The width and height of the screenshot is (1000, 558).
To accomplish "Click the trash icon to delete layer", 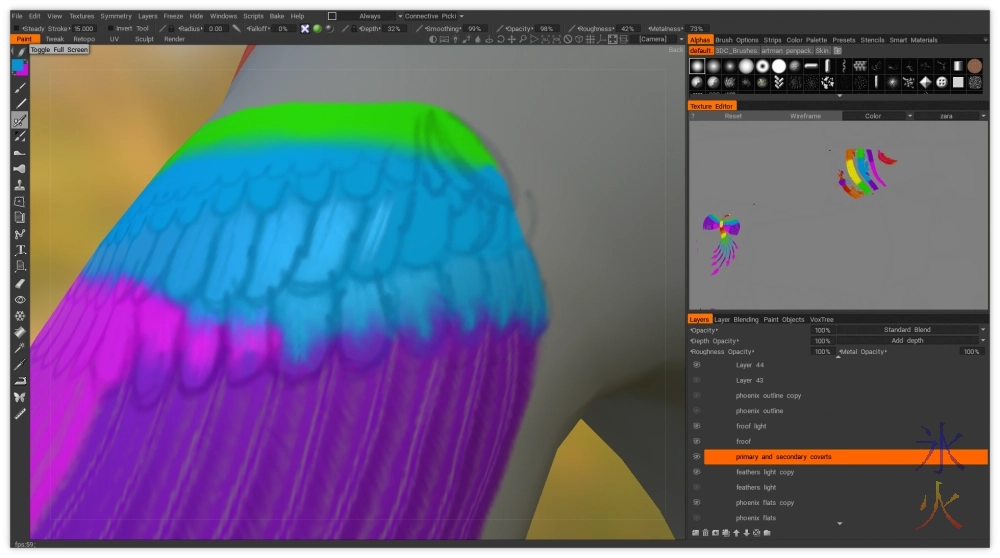I will coord(705,532).
